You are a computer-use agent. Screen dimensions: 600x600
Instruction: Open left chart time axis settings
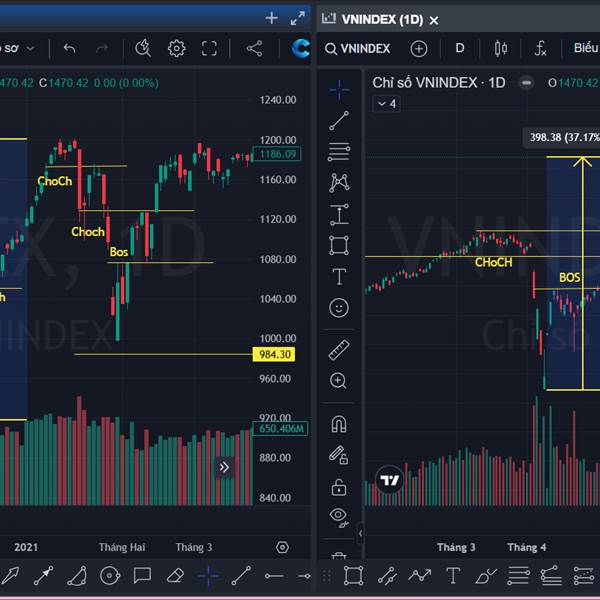coord(282,547)
